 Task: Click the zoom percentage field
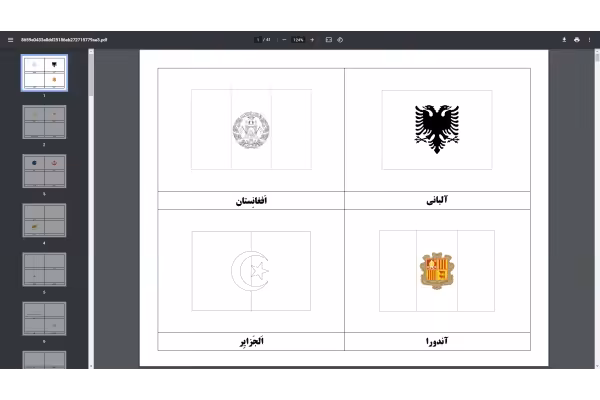[298, 40]
